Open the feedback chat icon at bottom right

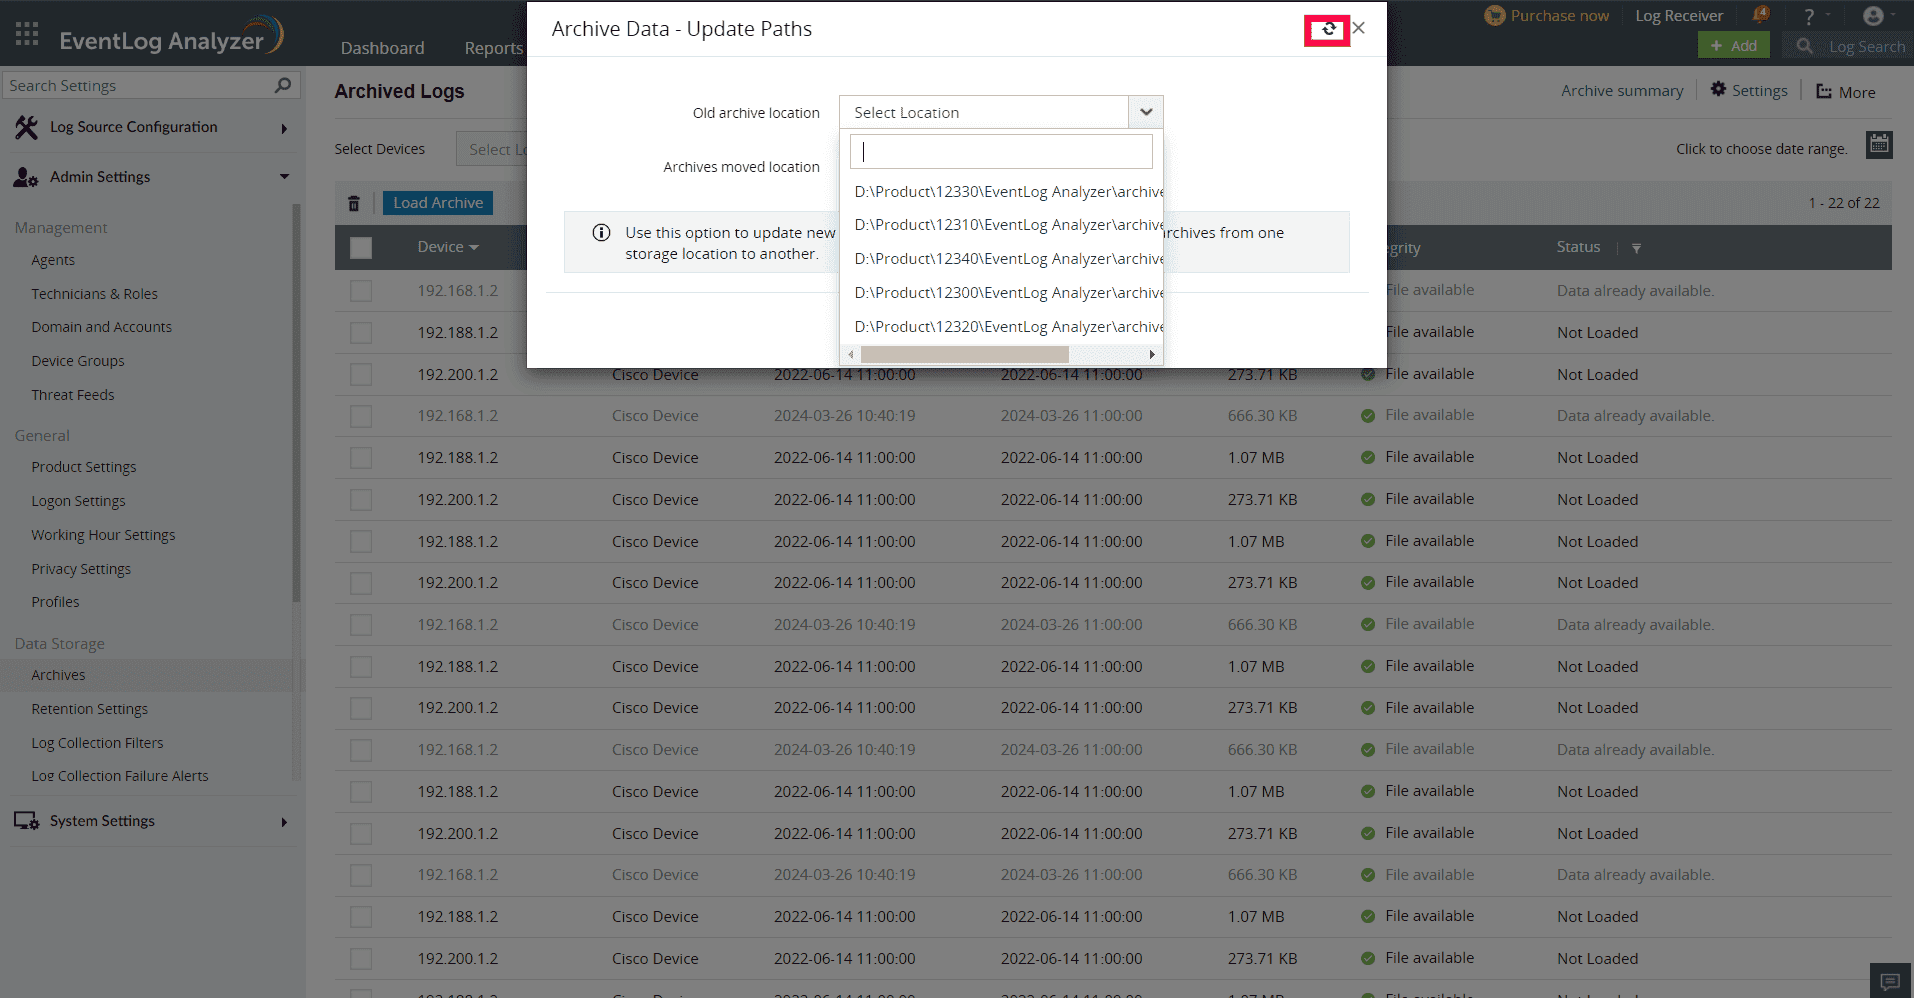[1891, 980]
